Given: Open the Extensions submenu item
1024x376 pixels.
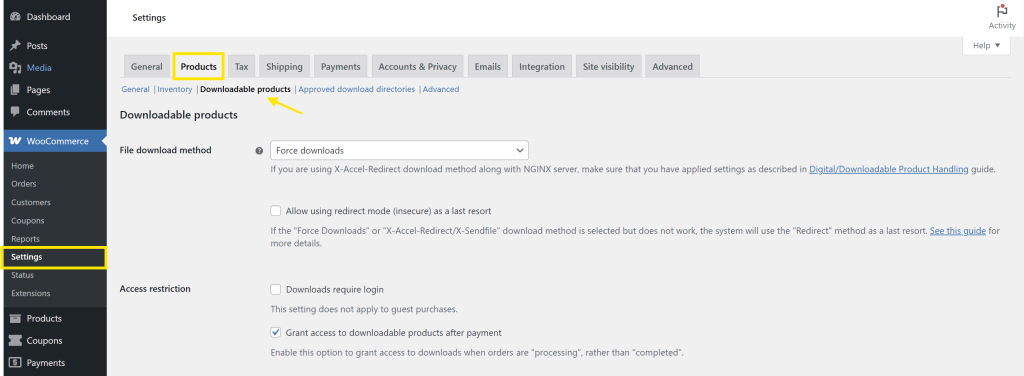Looking at the screenshot, I should [31, 294].
